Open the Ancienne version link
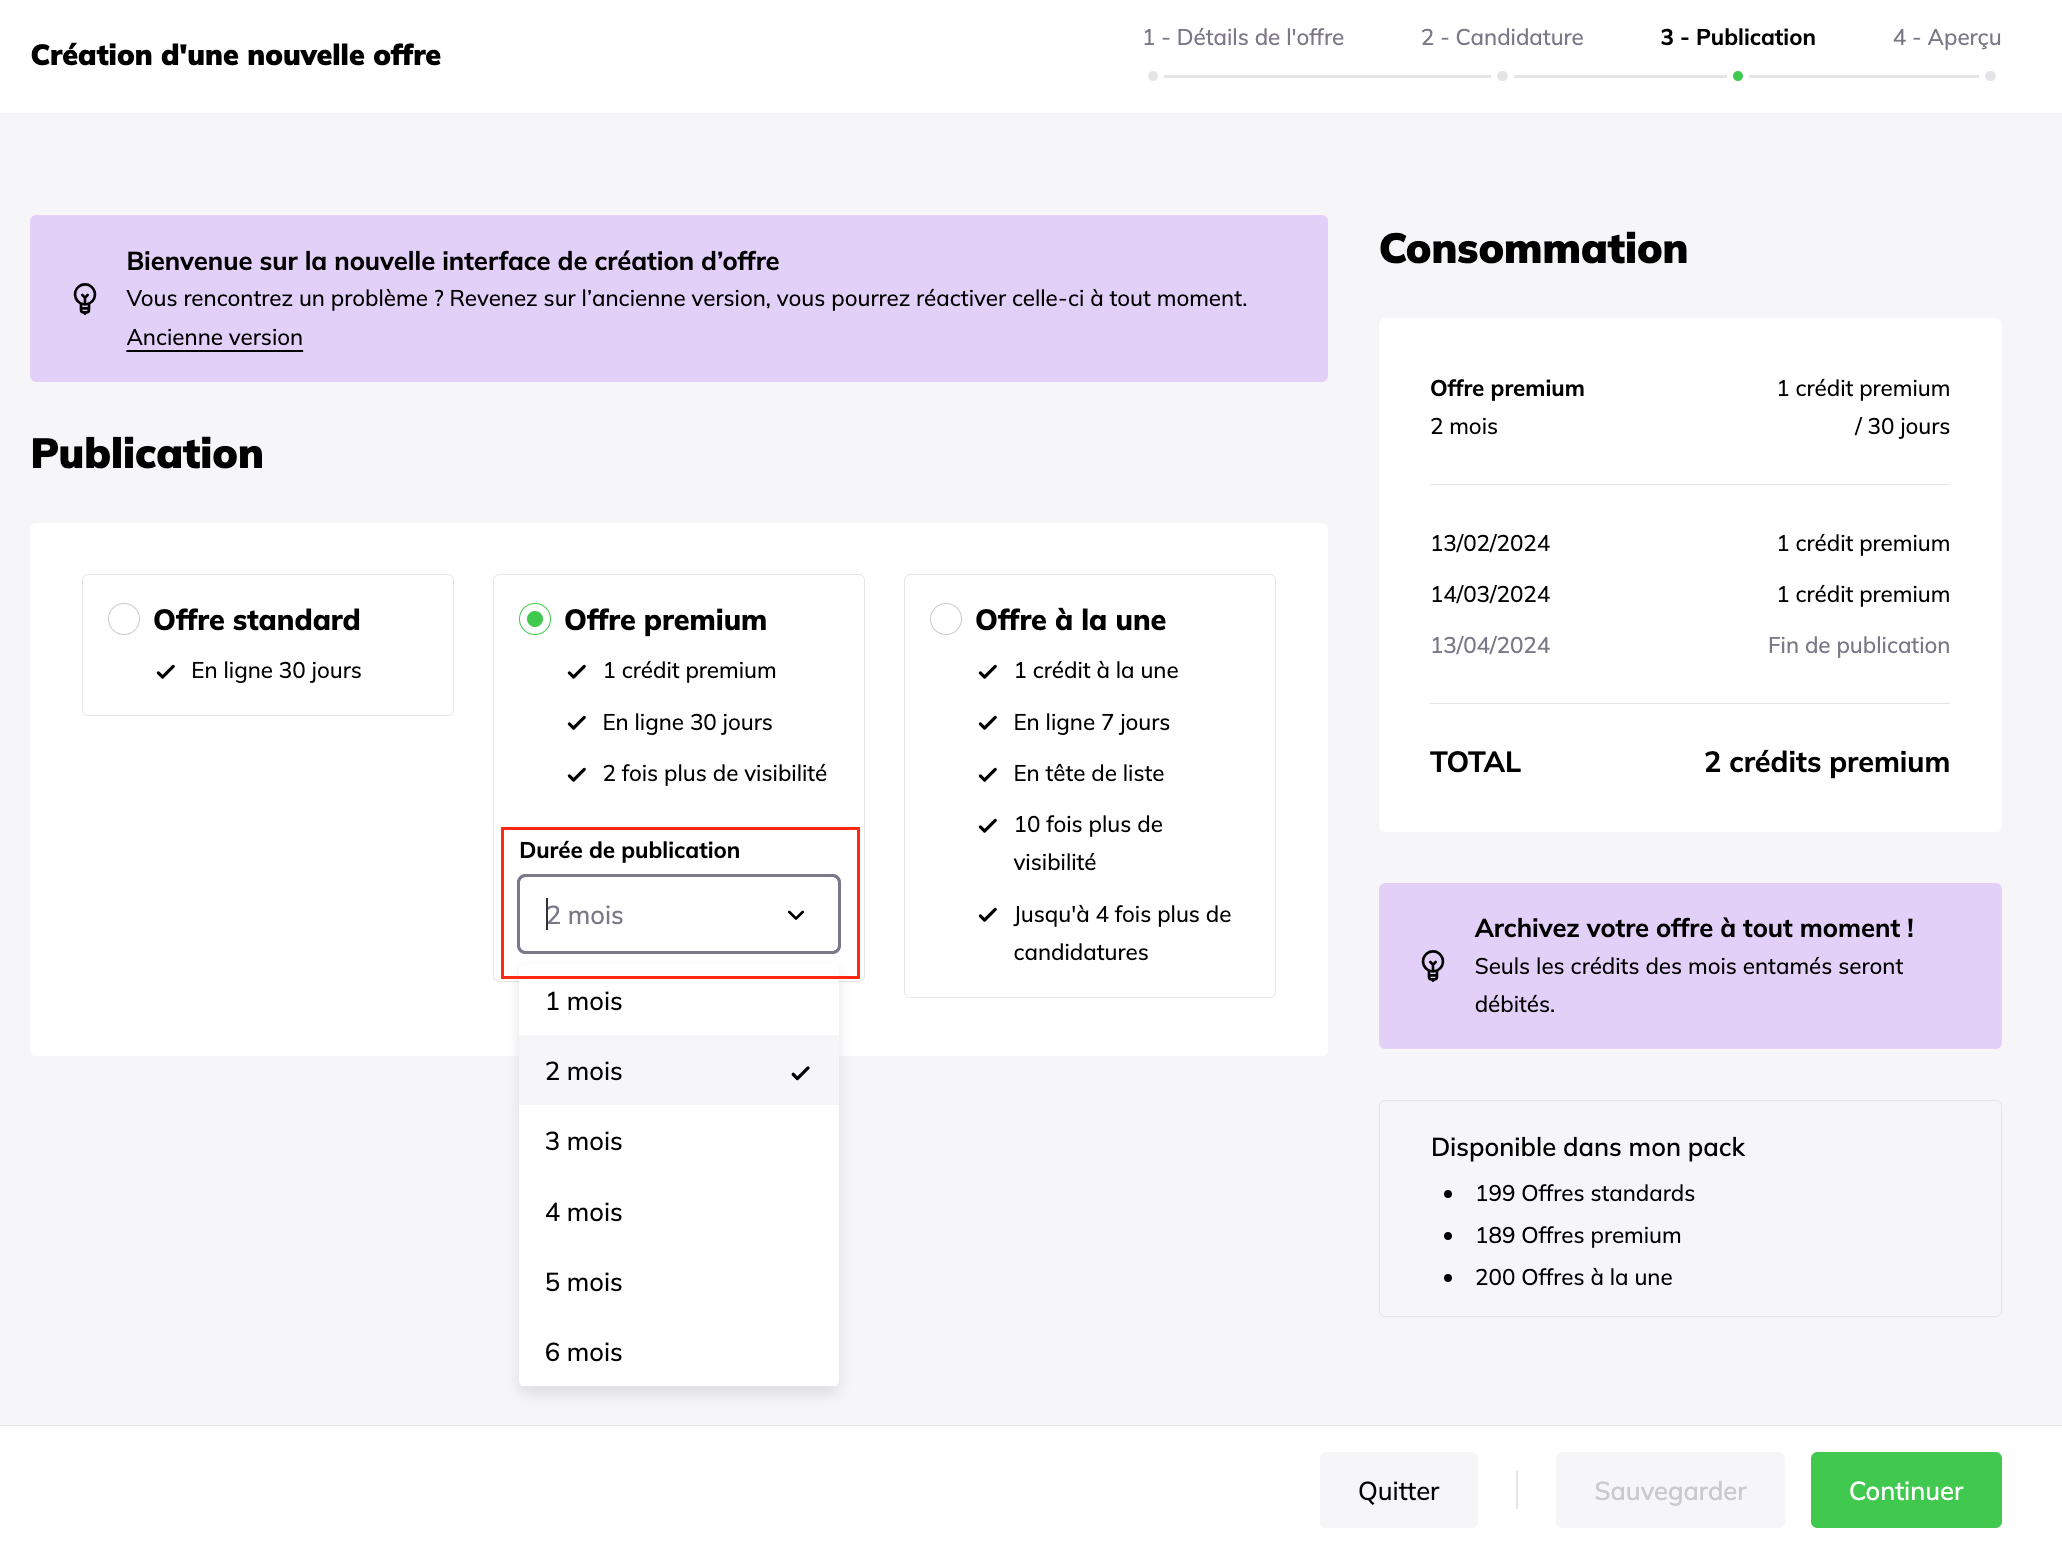Screen dimensions: 2062x1554 (214, 337)
